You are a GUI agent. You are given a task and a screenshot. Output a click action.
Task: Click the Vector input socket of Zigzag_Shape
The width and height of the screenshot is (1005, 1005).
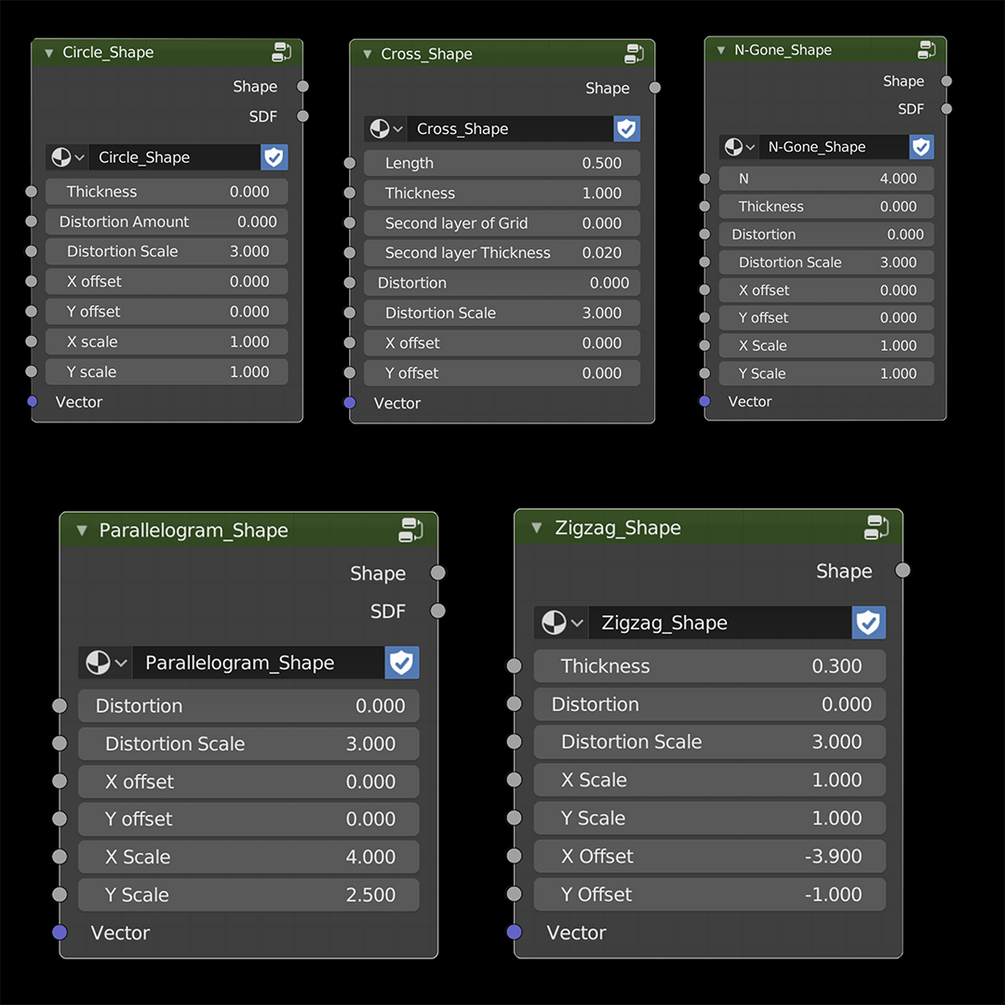pyautogui.click(x=514, y=932)
